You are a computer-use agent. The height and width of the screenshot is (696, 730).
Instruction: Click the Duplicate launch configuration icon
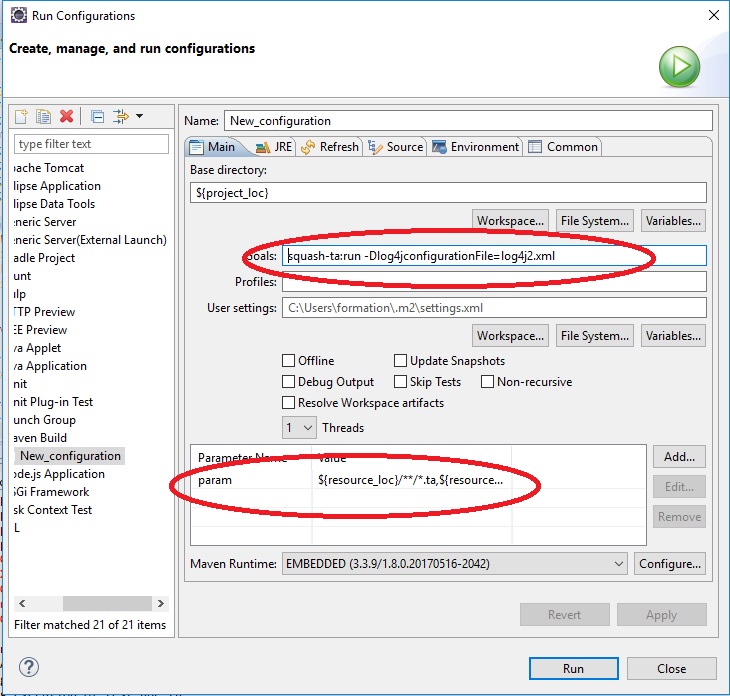coord(44,116)
